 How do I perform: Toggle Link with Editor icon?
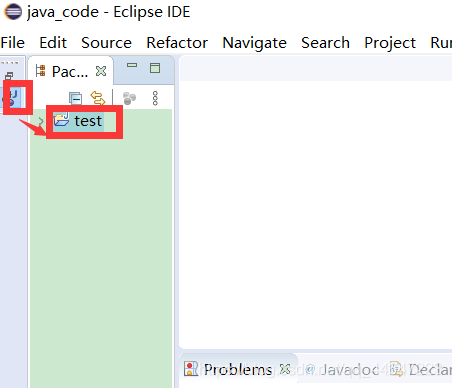click(98, 98)
